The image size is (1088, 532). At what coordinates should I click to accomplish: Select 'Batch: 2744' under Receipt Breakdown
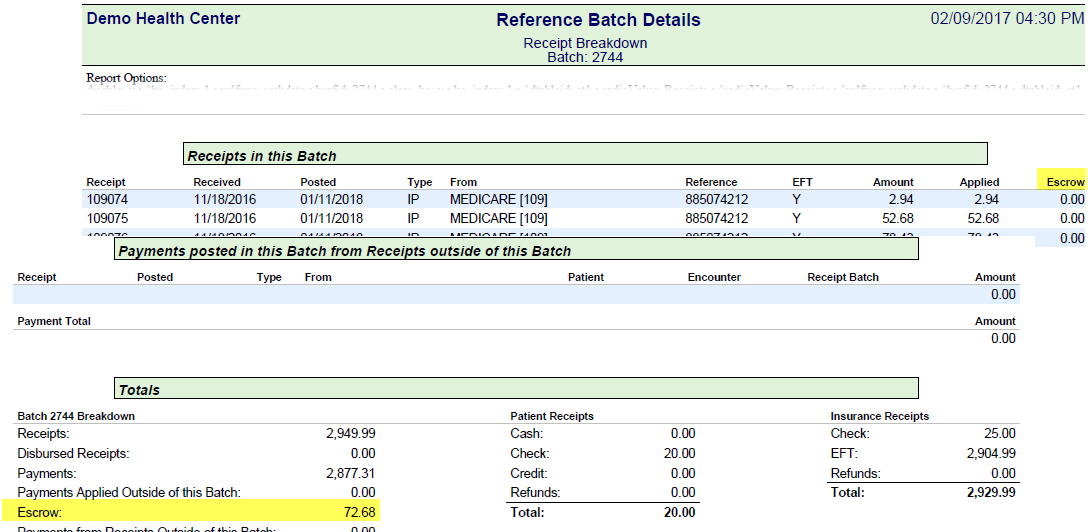[x=585, y=58]
